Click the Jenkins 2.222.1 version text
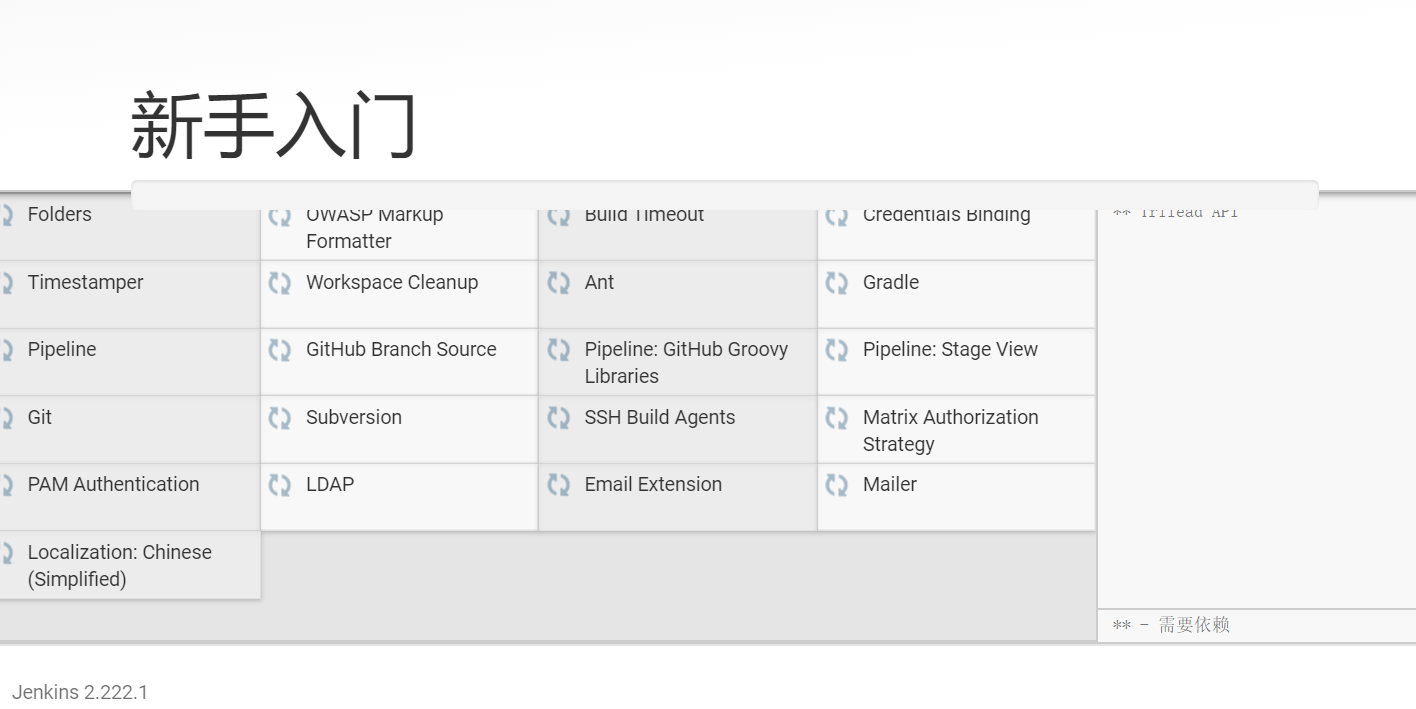 point(80,692)
